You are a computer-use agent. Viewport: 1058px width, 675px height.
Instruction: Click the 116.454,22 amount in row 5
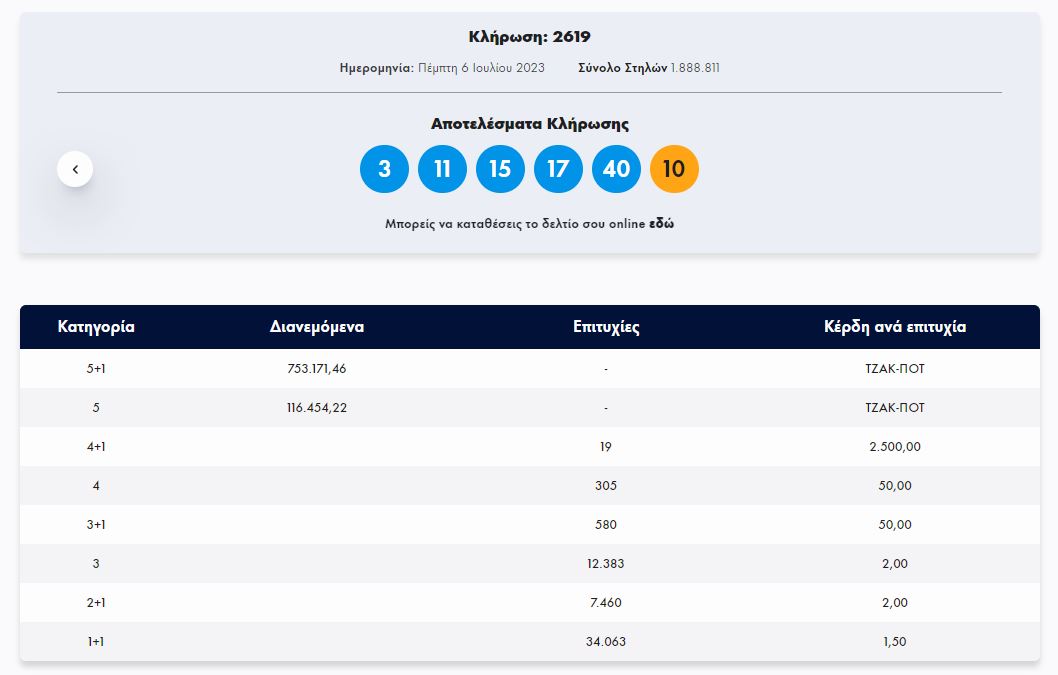[316, 408]
